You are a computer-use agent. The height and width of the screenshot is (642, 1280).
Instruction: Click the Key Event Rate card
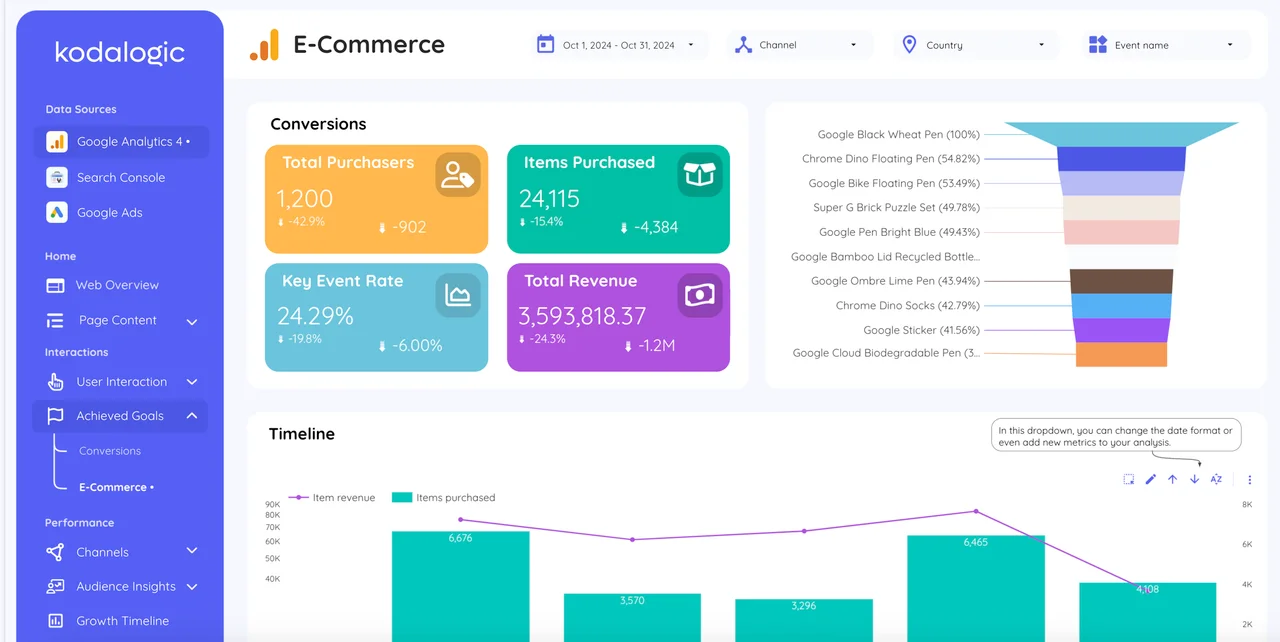pos(376,317)
